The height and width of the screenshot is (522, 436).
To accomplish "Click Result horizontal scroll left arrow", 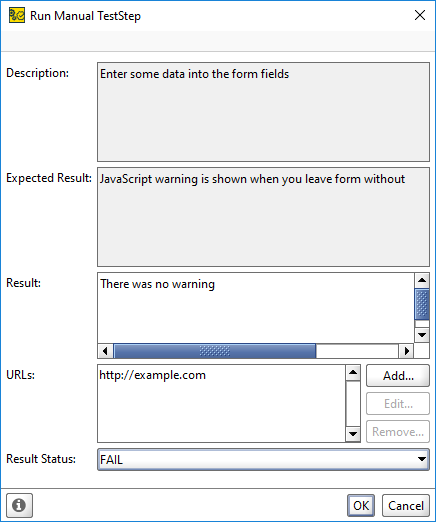I will pos(105,351).
